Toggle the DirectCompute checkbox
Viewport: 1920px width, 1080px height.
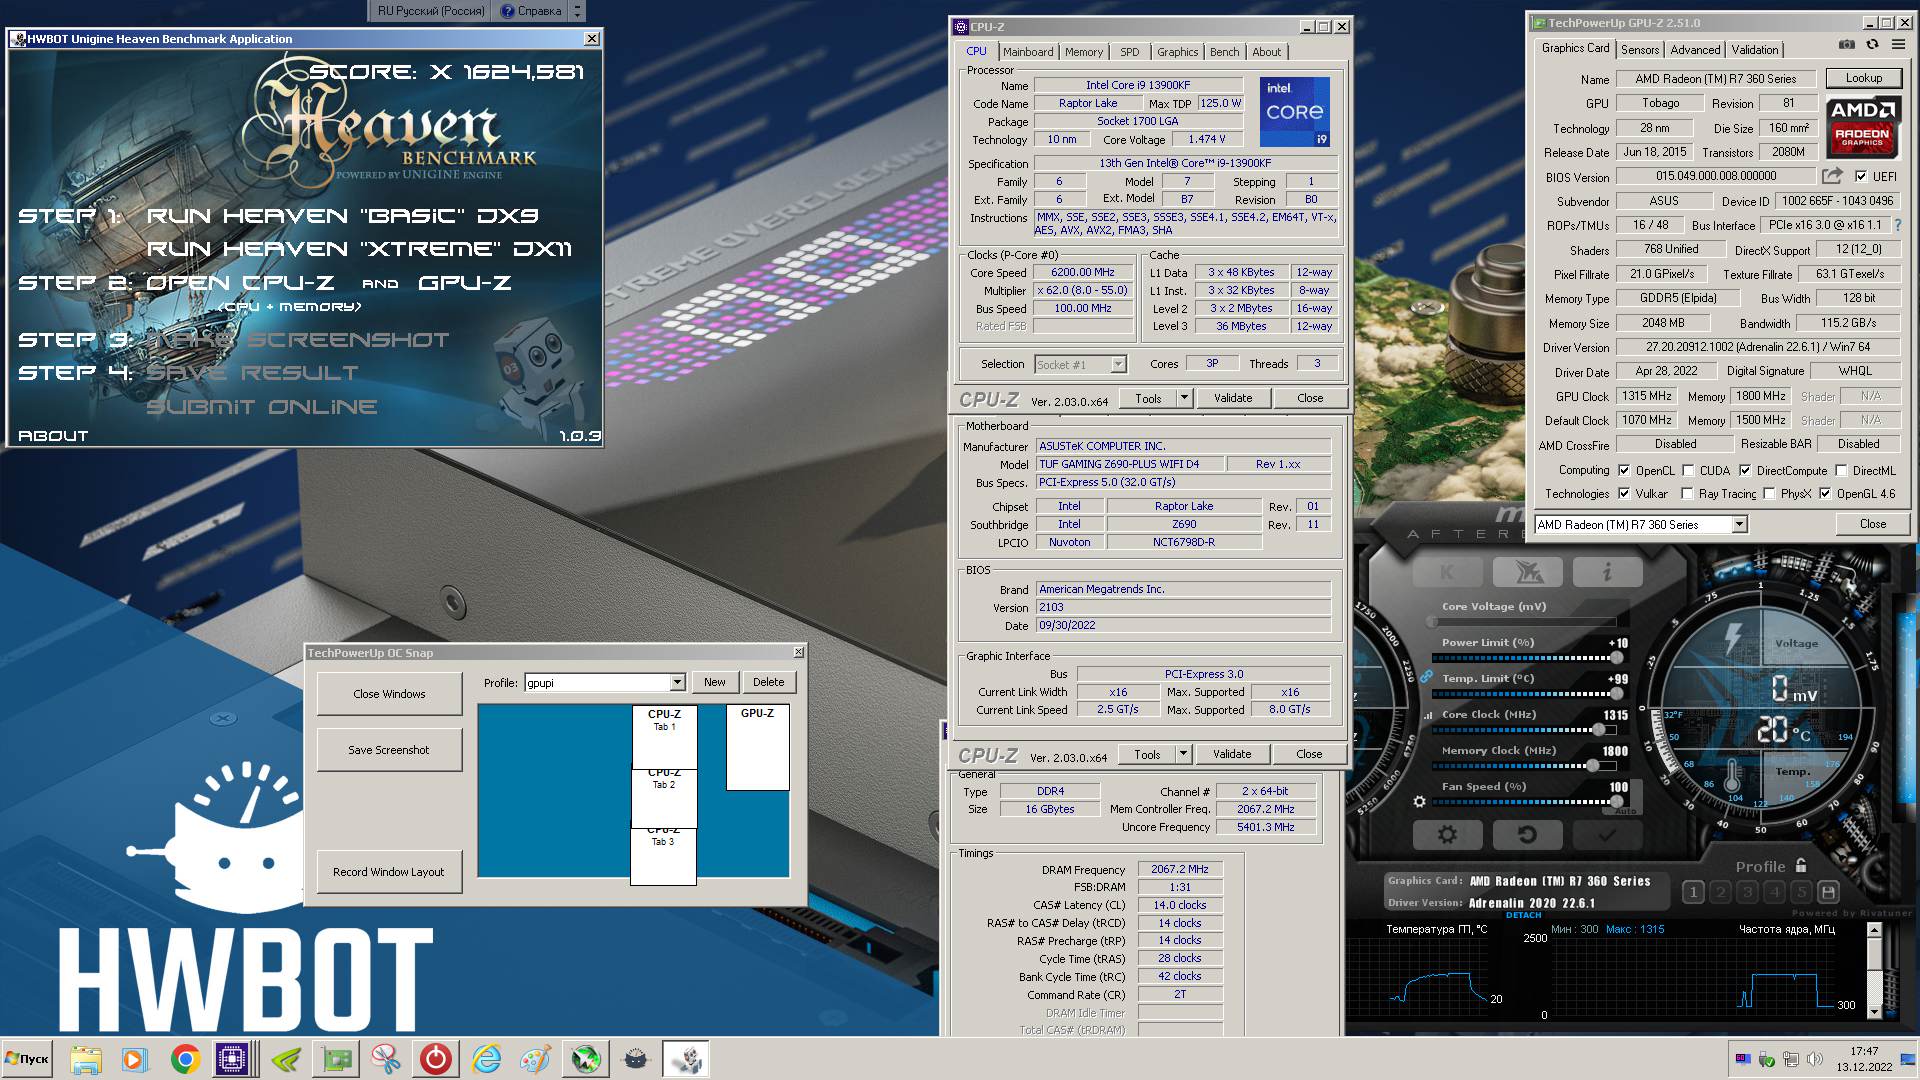coord(1745,470)
